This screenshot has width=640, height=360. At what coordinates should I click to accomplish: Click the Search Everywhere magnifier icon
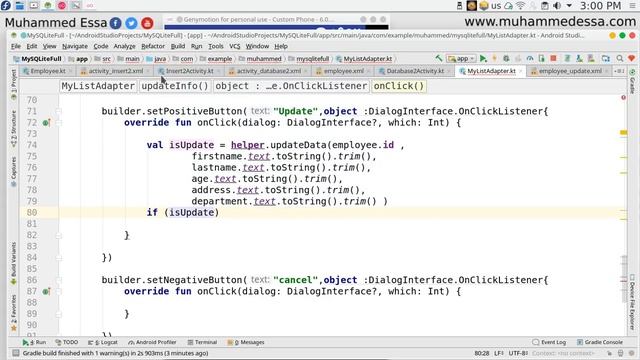click(x=620, y=58)
